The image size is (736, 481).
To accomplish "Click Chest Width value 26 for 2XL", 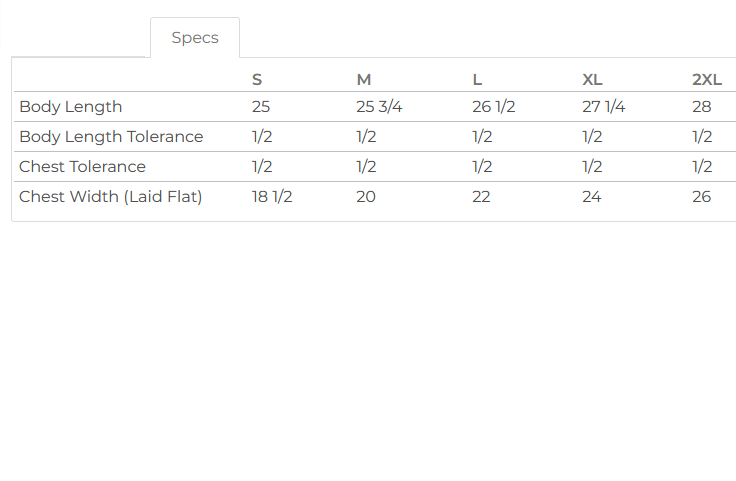I will (702, 197).
